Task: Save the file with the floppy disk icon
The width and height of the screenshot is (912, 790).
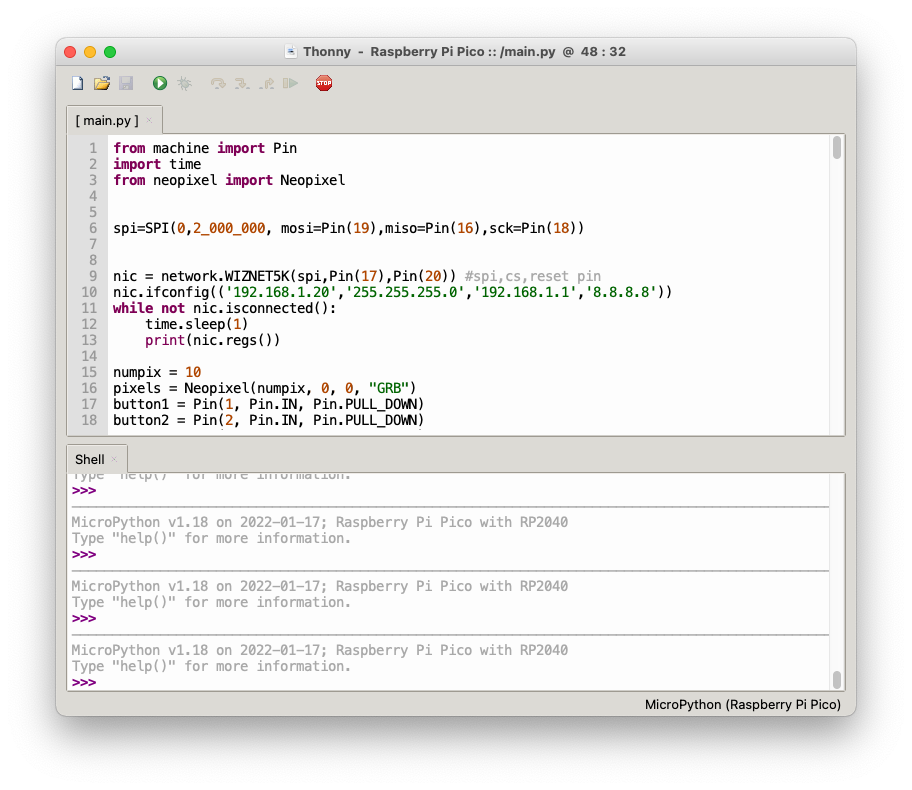Action: (126, 83)
